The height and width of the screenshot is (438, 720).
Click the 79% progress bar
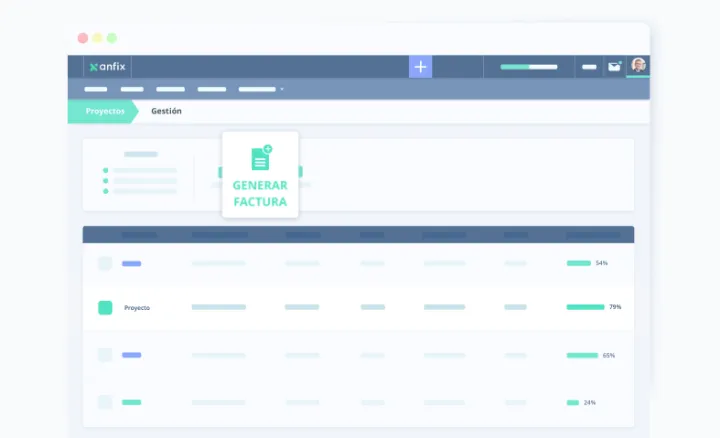pyautogui.click(x=585, y=307)
